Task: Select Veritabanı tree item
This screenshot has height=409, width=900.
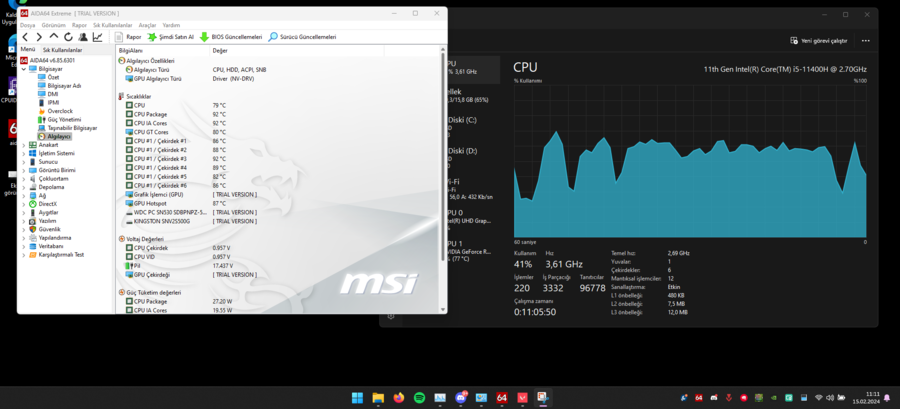Action: (x=51, y=246)
